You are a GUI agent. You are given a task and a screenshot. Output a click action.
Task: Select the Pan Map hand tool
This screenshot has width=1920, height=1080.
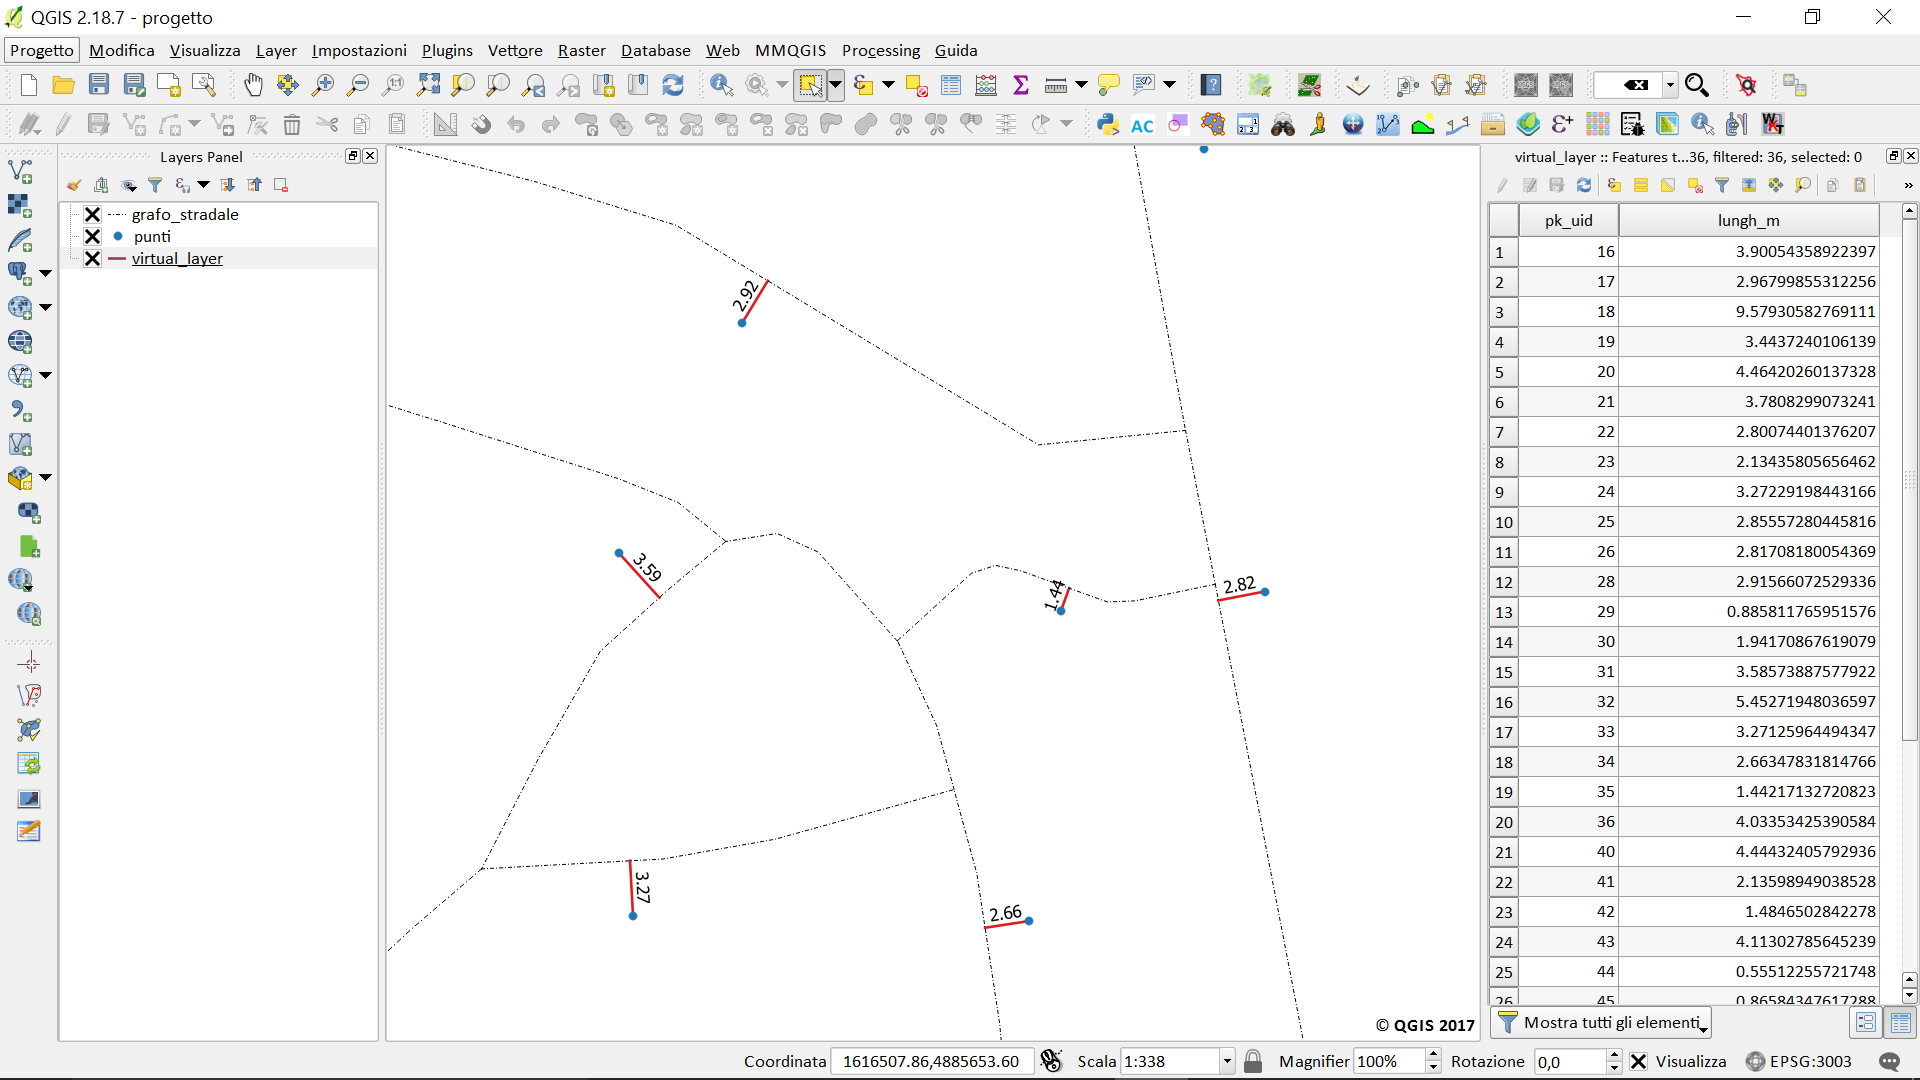253,86
